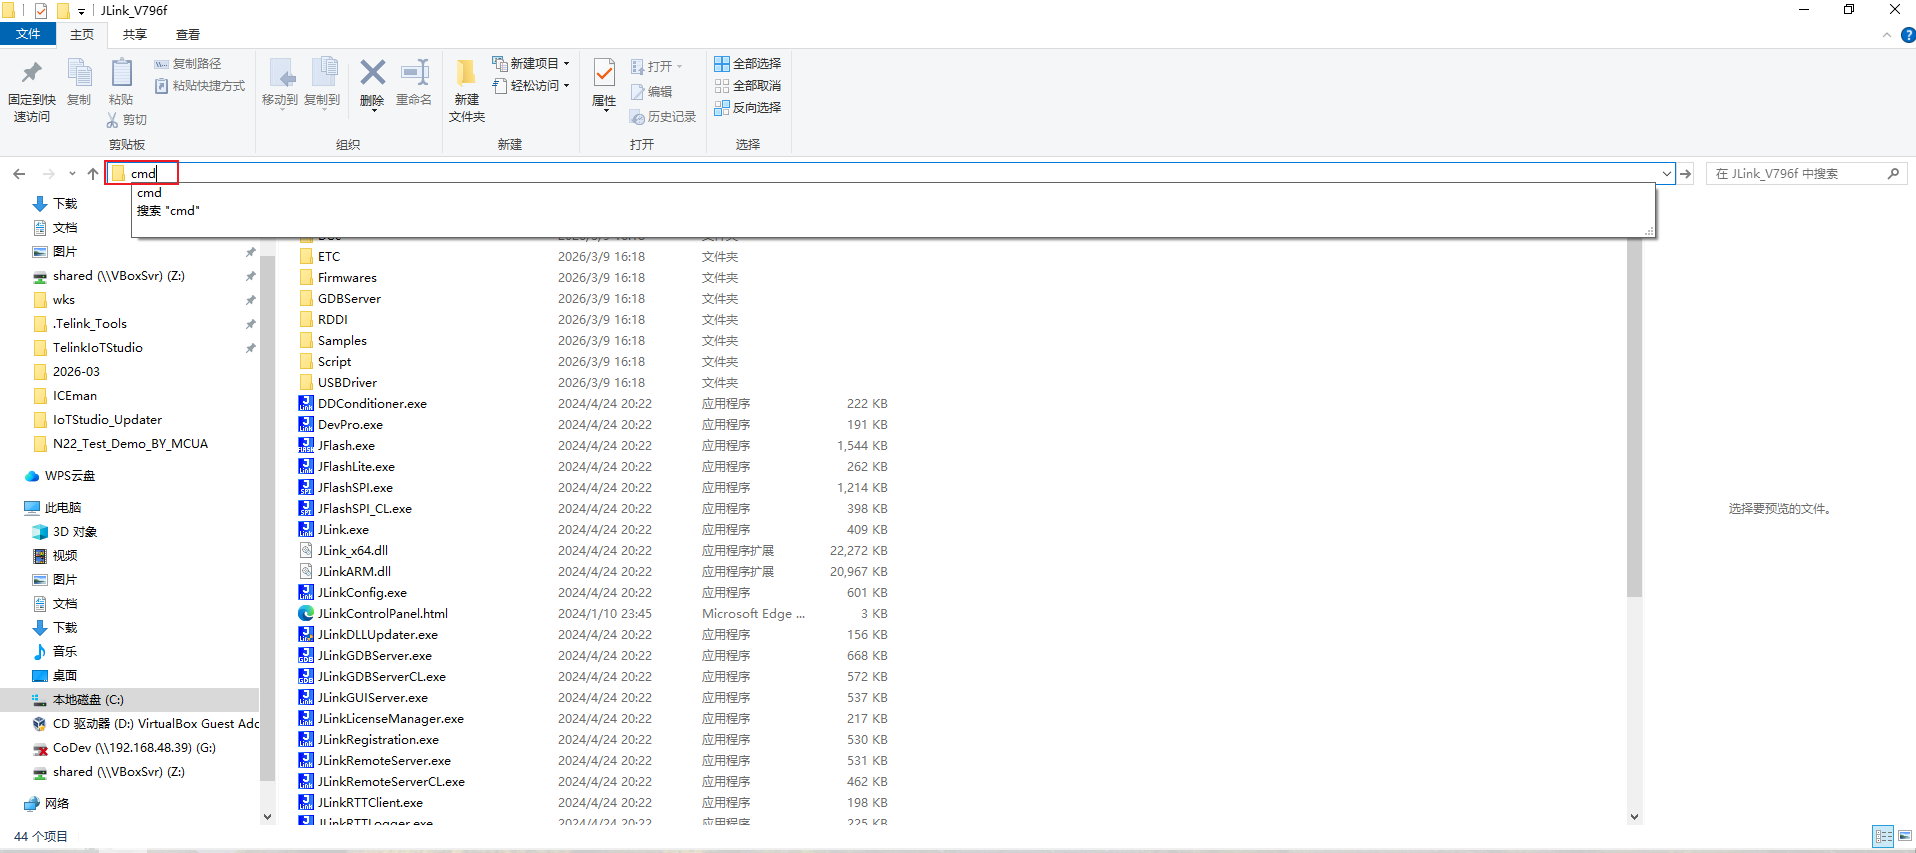The width and height of the screenshot is (1916, 853).
Task: Click Invert selection (反向选择)
Action: point(747,108)
